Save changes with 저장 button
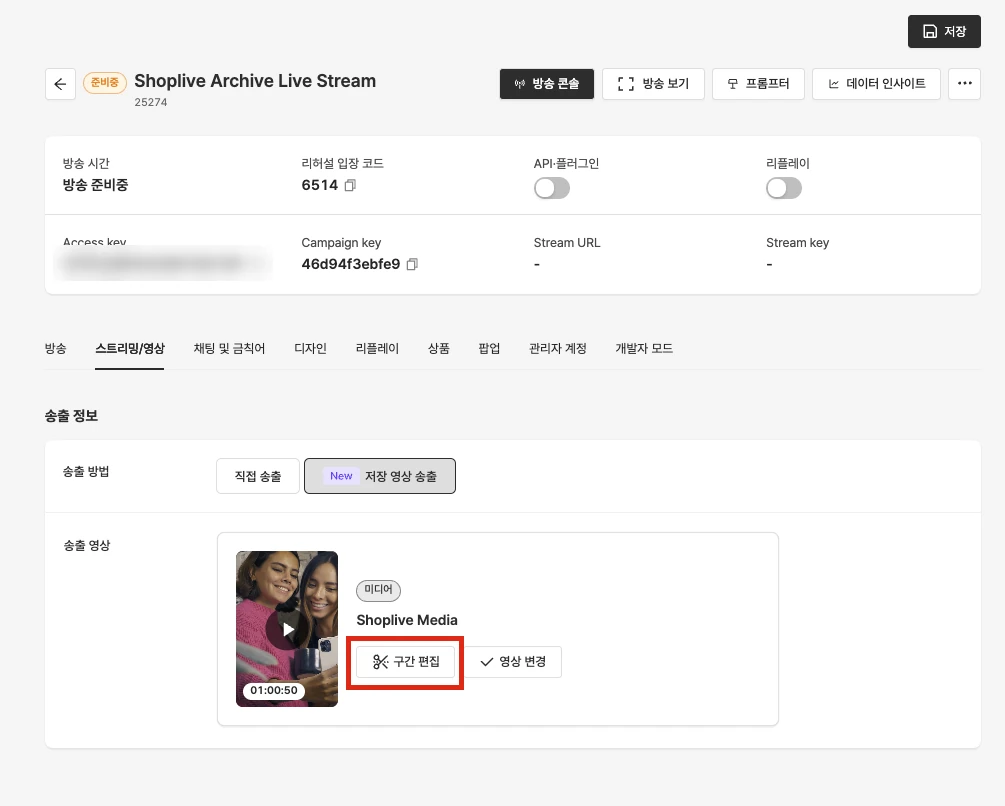Image resolution: width=1005 pixels, height=806 pixels. 944,31
